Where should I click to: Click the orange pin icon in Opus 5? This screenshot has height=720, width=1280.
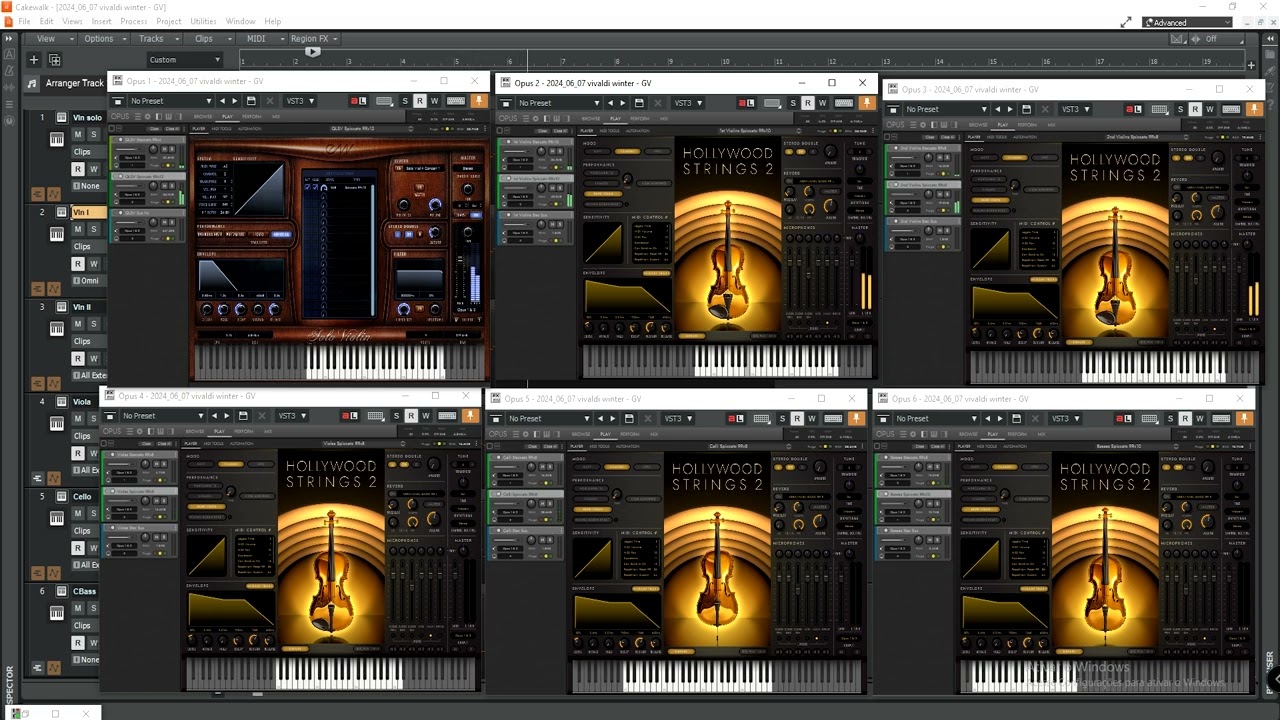(856, 419)
